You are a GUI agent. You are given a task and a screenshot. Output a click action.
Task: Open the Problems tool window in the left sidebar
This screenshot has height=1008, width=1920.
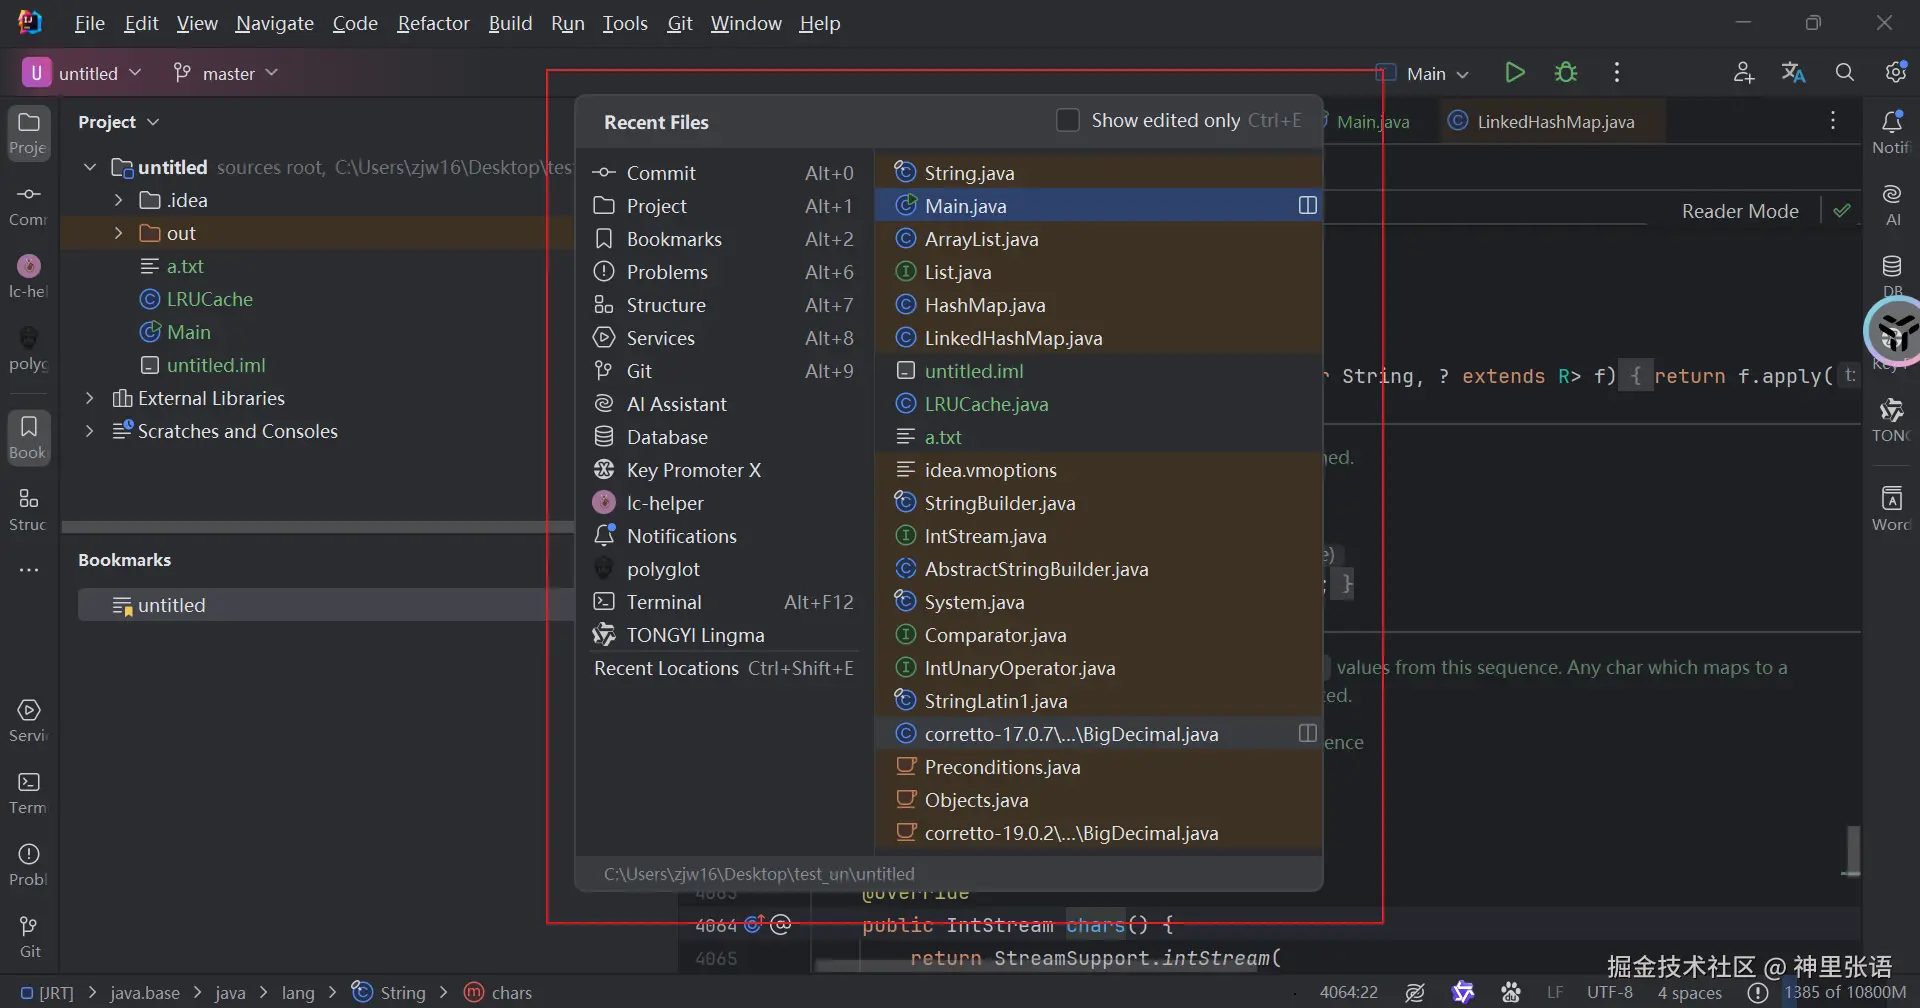(x=29, y=865)
